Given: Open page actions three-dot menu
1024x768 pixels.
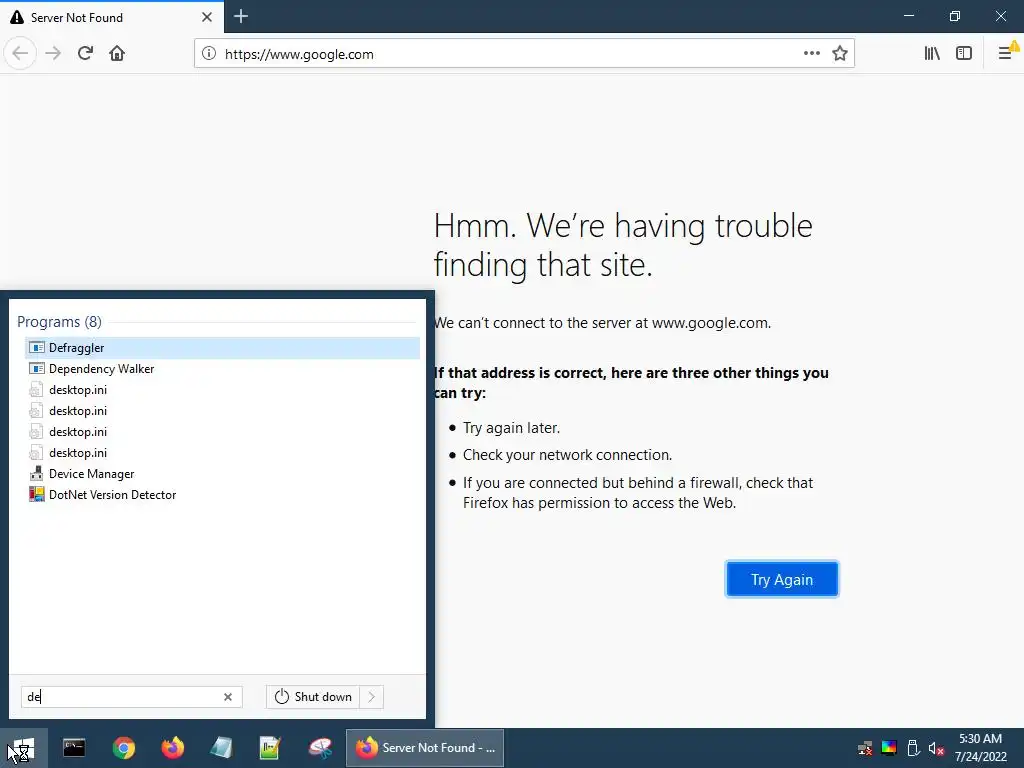Looking at the screenshot, I should [812, 54].
